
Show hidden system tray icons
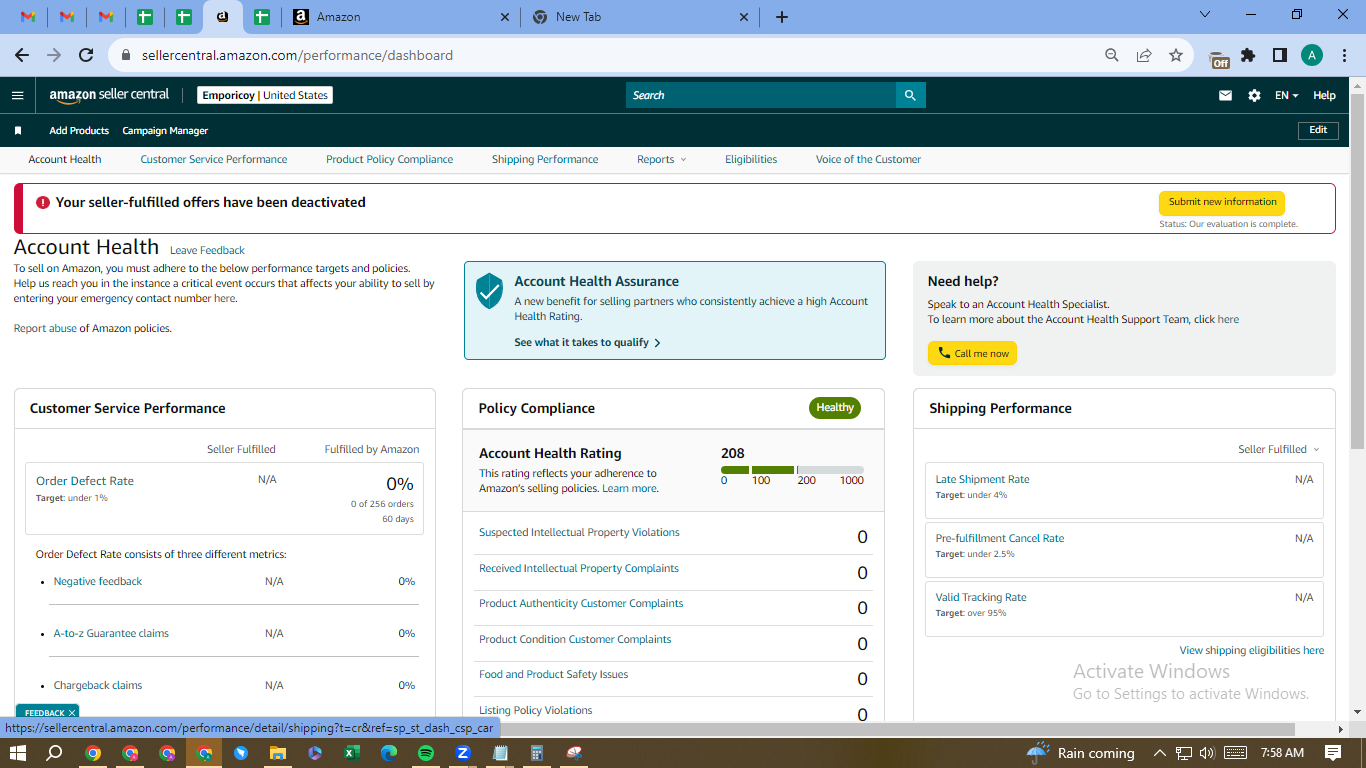click(1160, 753)
